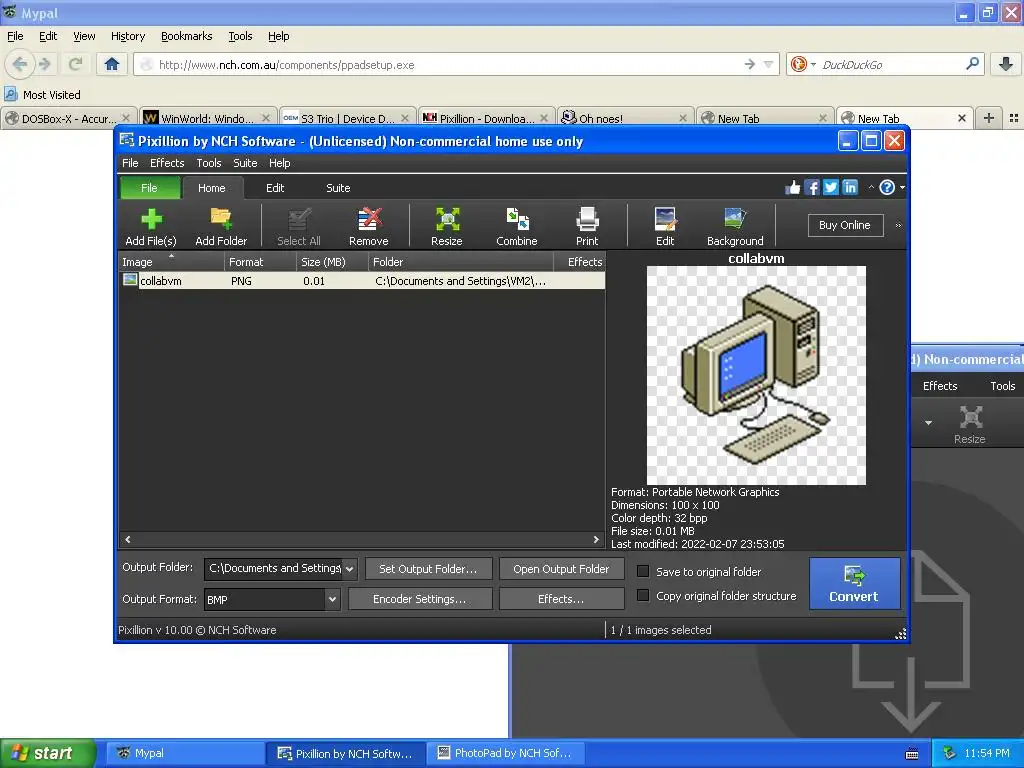Click the Combine images icon
This screenshot has height=768, width=1024.
(x=517, y=226)
